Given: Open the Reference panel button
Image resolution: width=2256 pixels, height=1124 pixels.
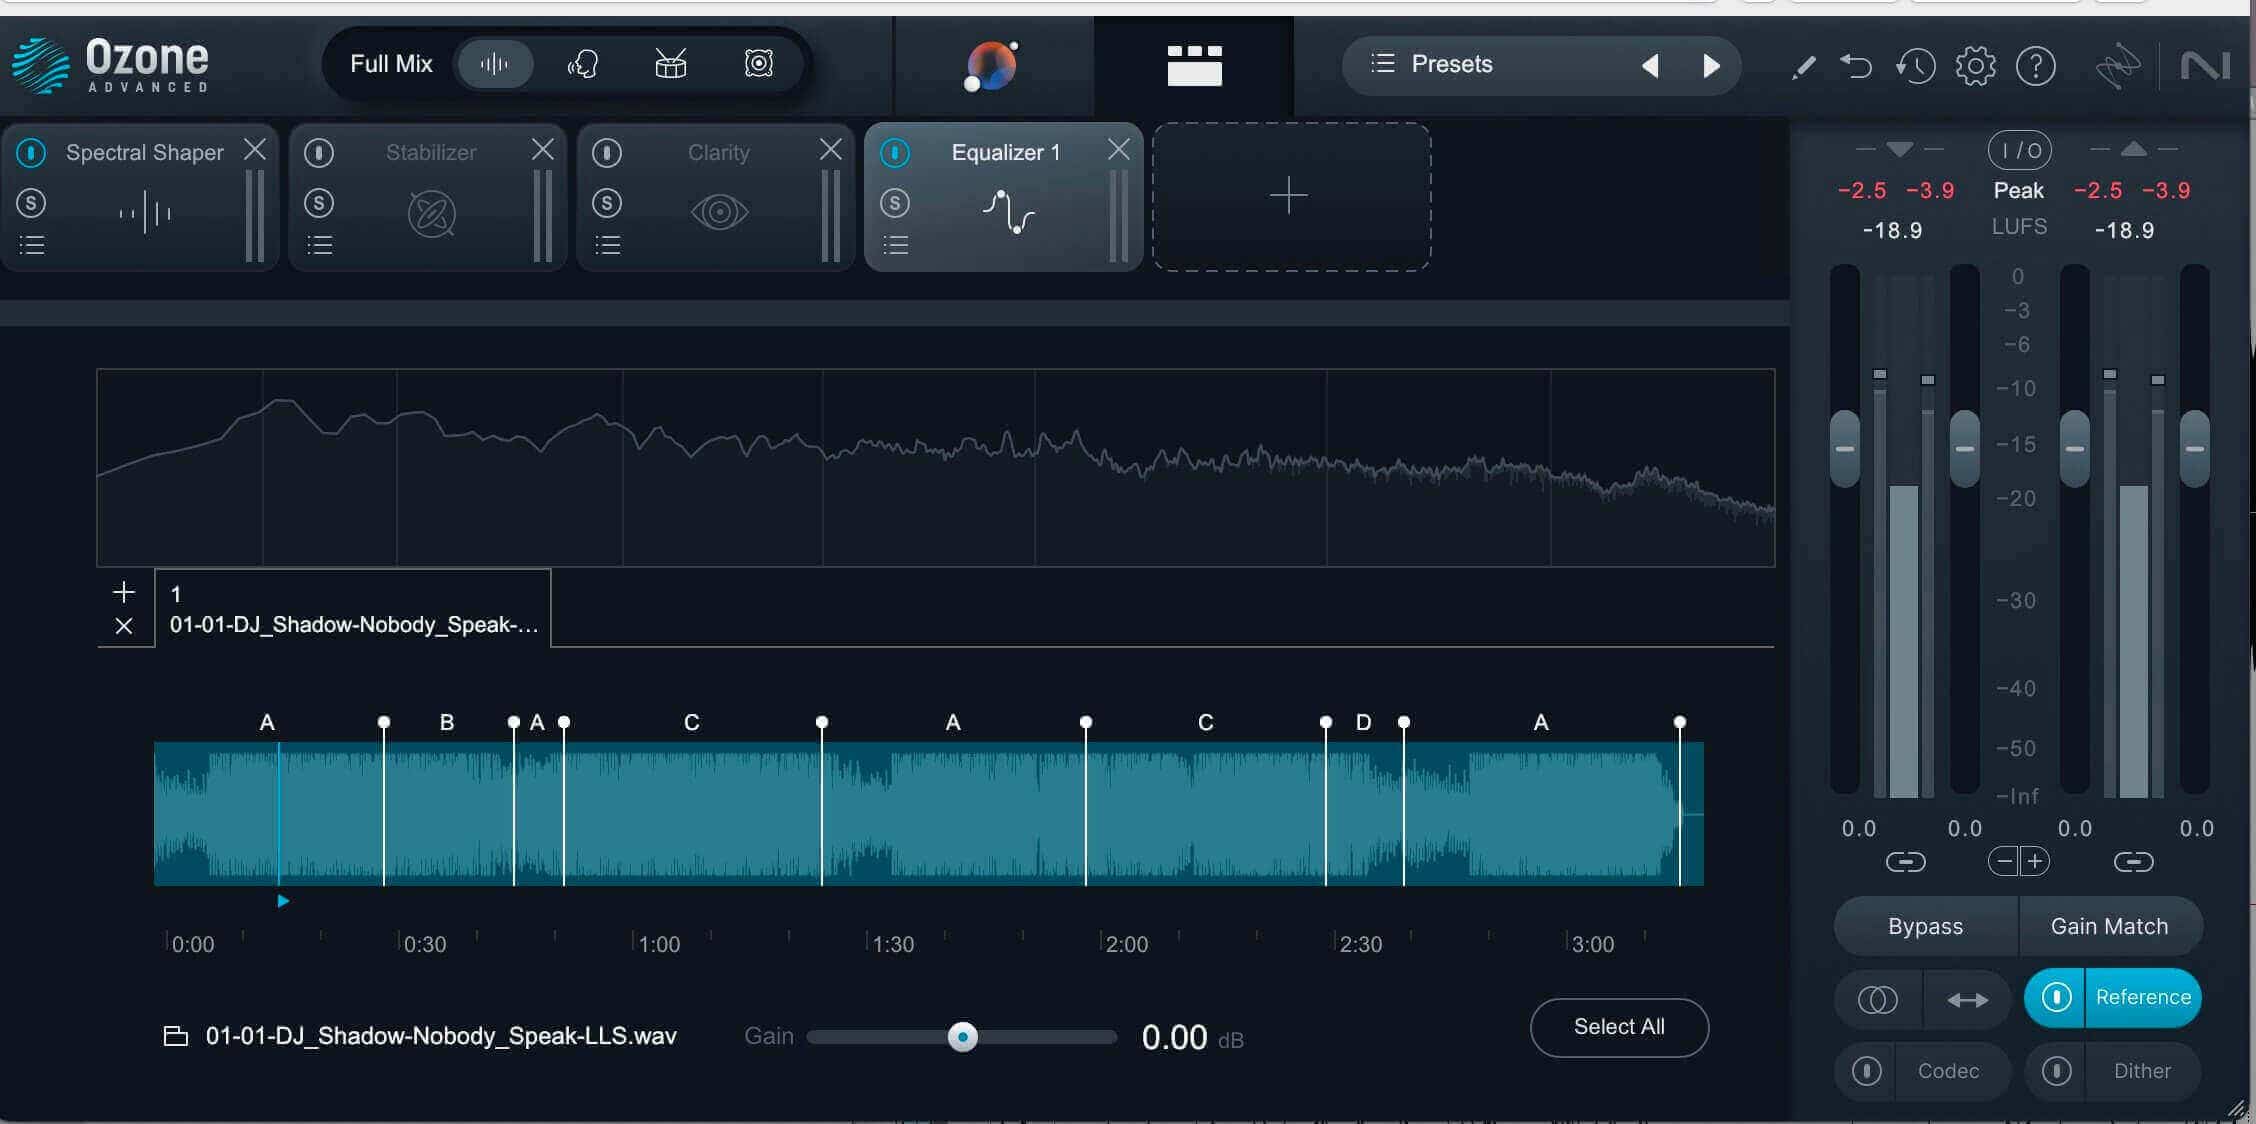Looking at the screenshot, I should coord(2143,997).
